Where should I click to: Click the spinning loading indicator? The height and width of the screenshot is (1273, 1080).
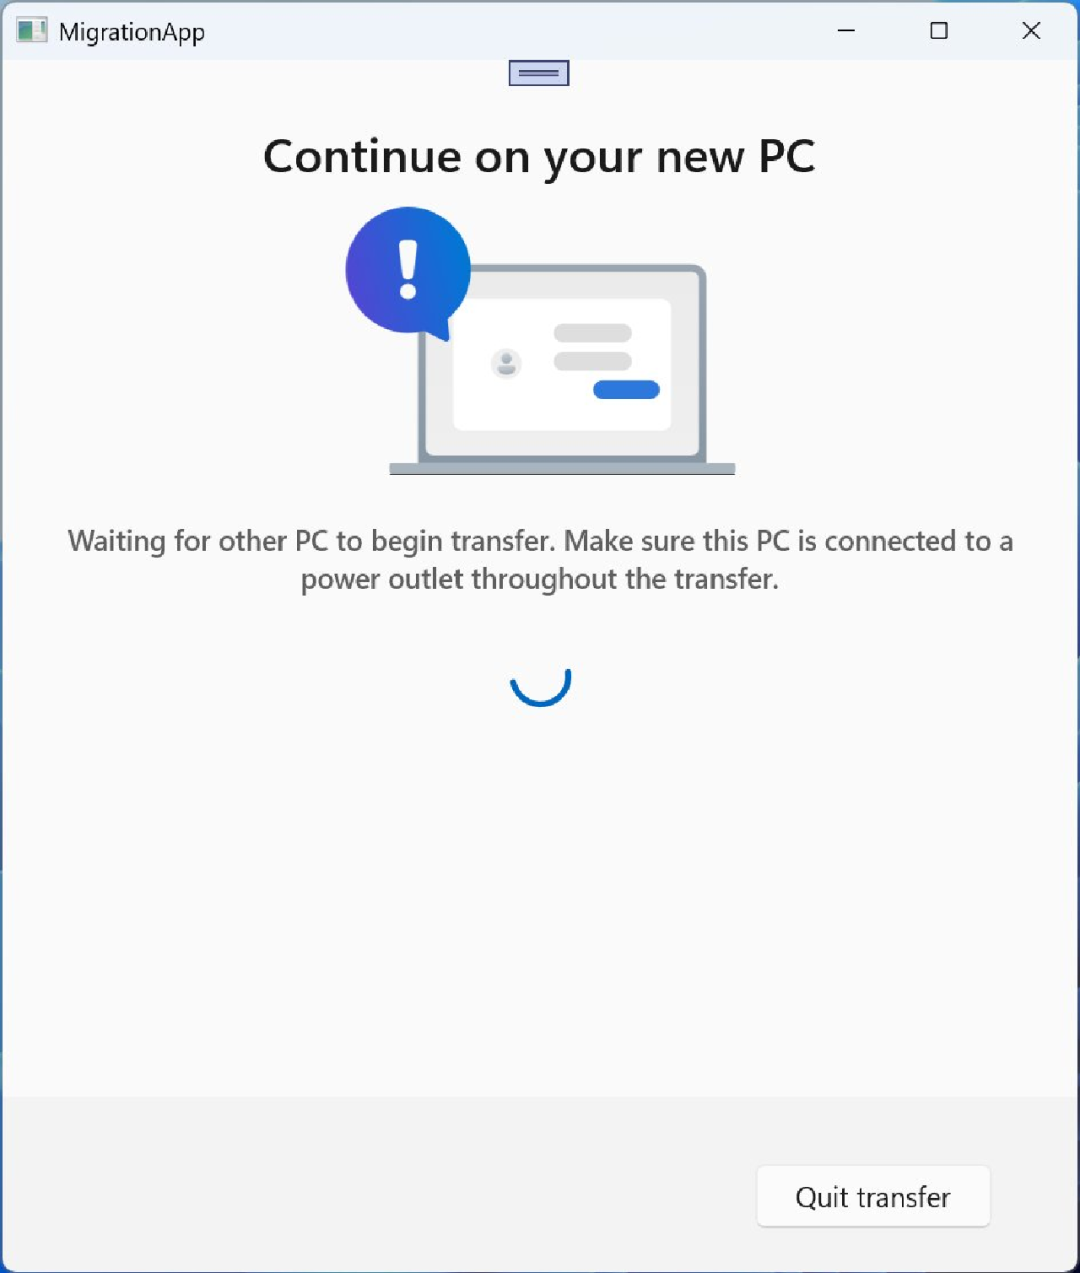click(540, 686)
